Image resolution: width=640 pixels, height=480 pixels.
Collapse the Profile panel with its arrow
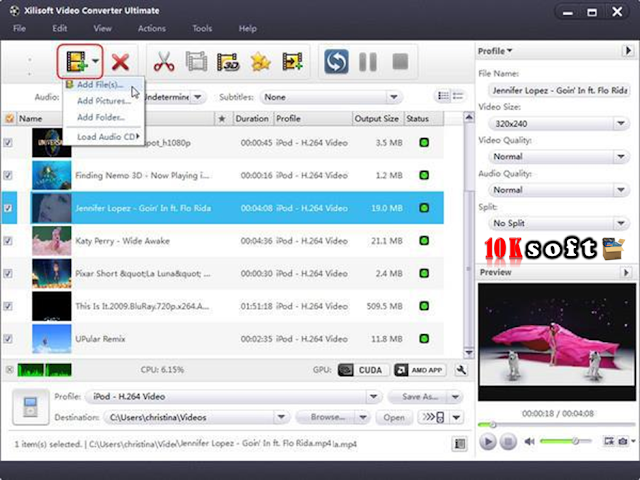tap(628, 51)
